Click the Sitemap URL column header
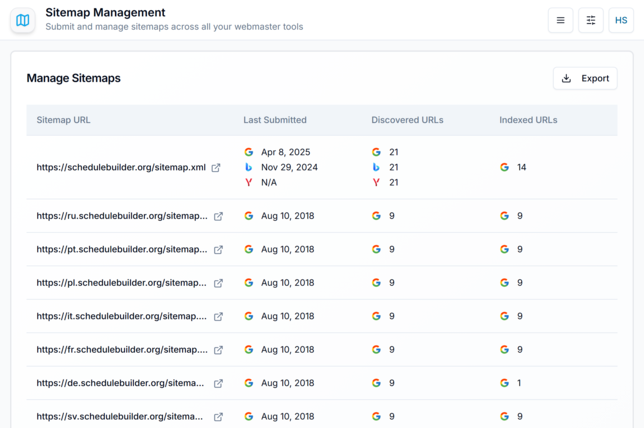This screenshot has height=428, width=644. 63,120
